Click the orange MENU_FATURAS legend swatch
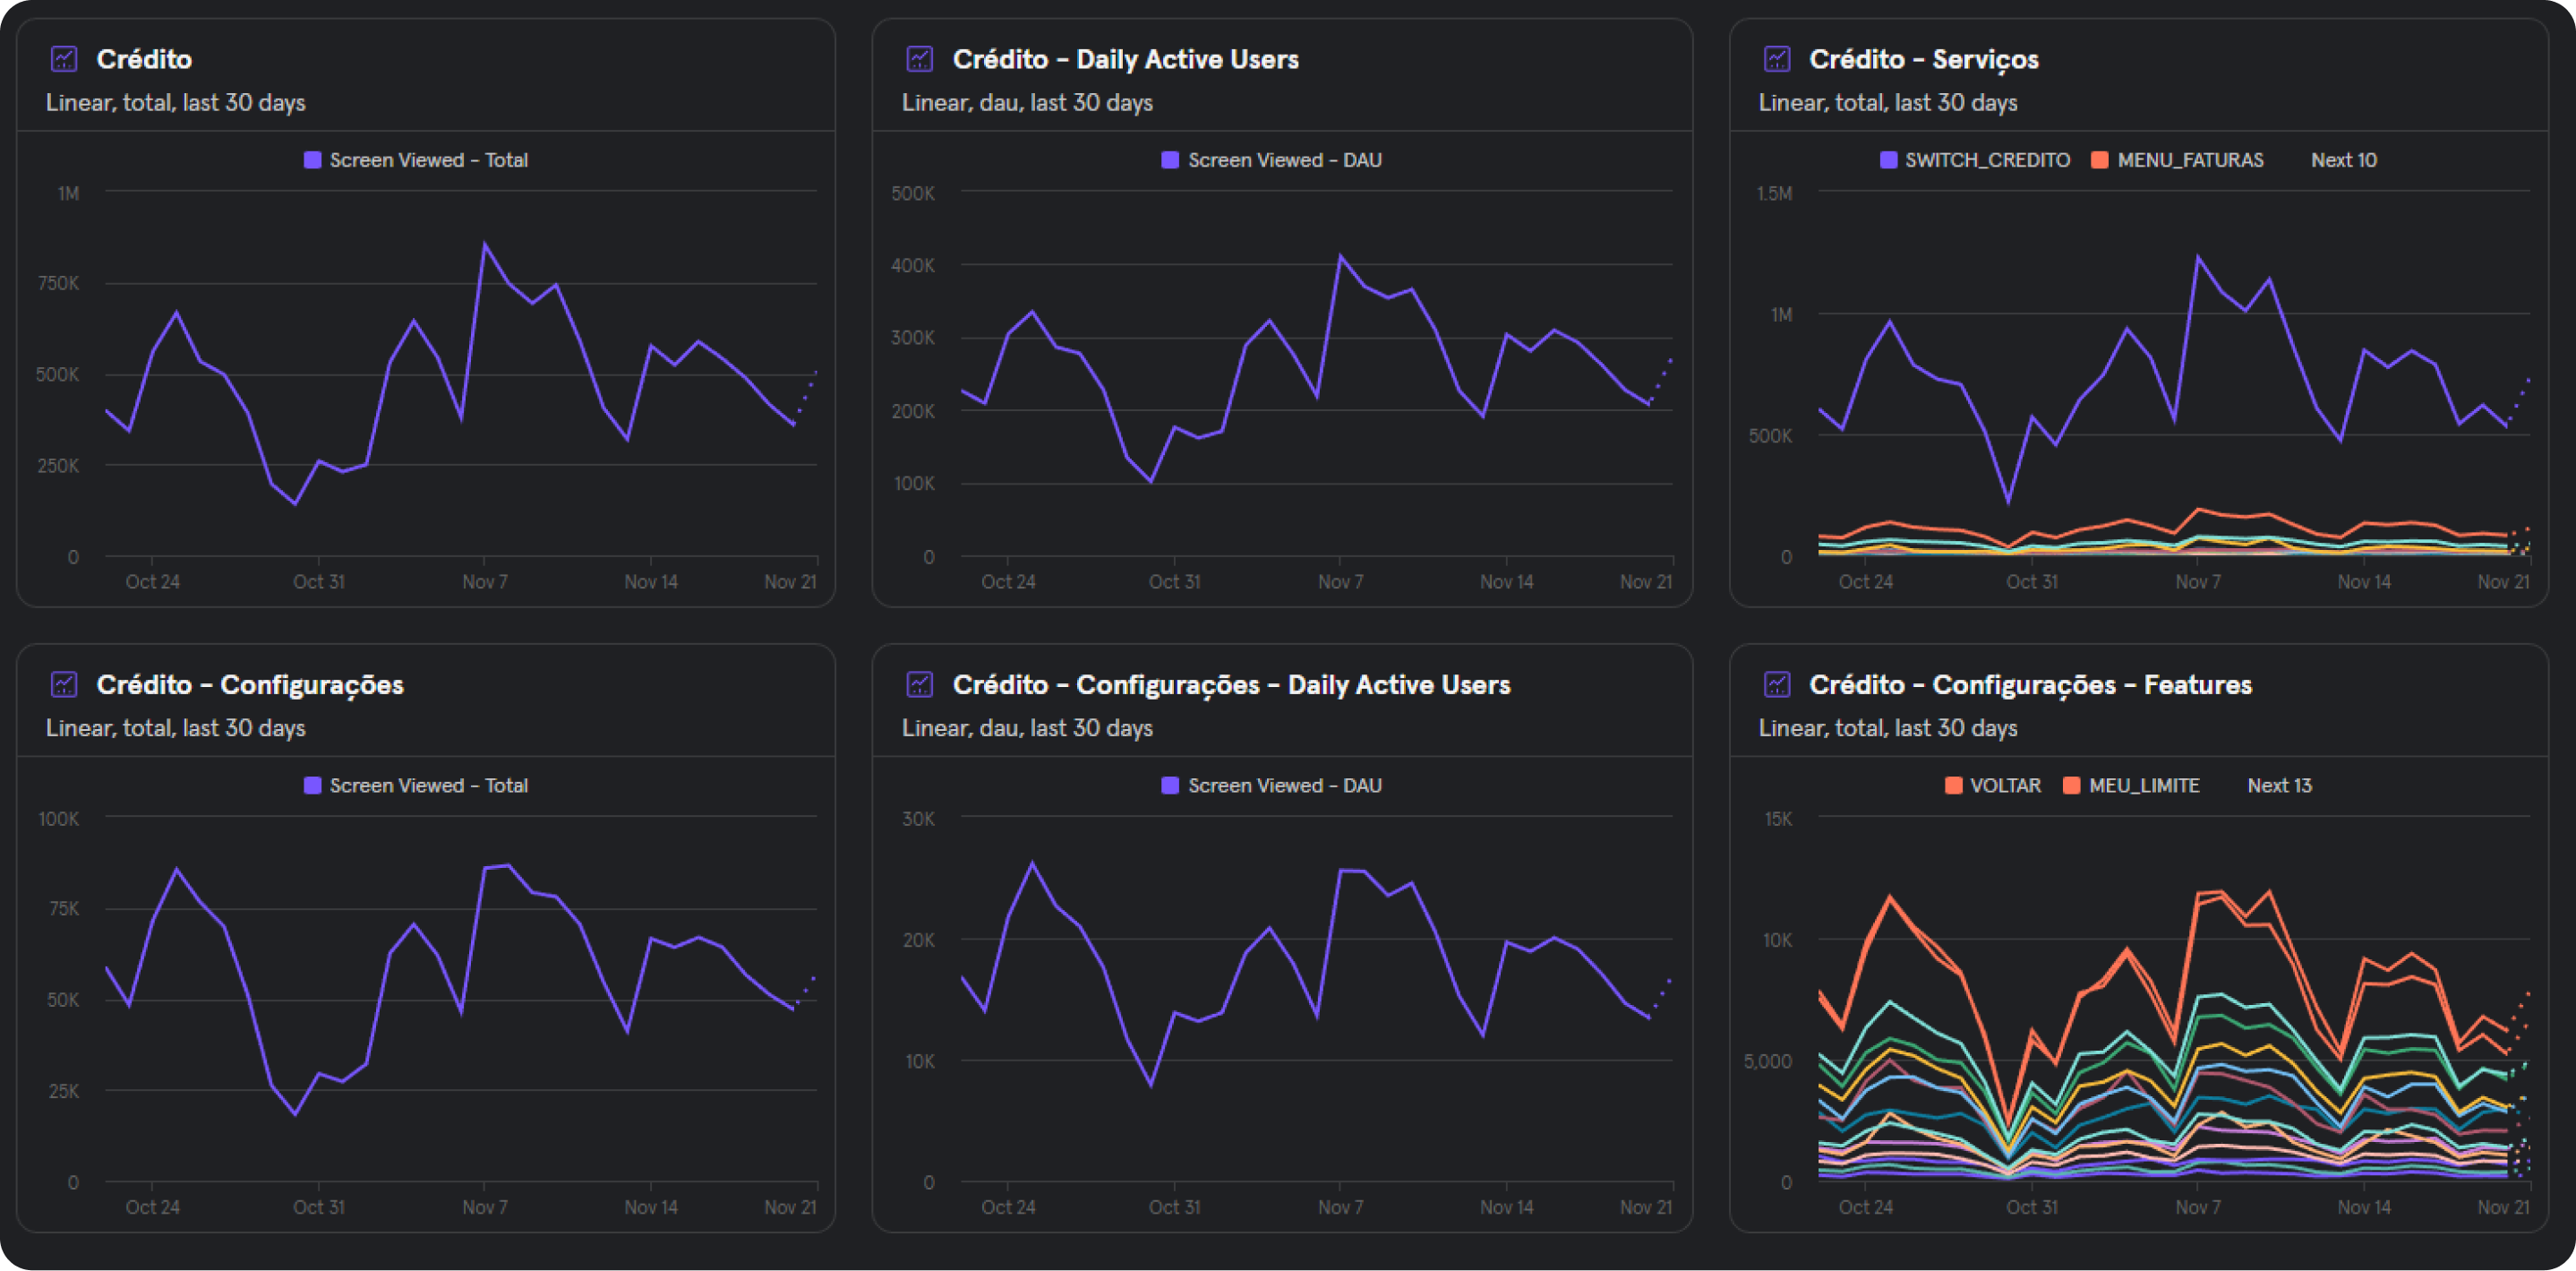The height and width of the screenshot is (1271, 2576). tap(2100, 160)
